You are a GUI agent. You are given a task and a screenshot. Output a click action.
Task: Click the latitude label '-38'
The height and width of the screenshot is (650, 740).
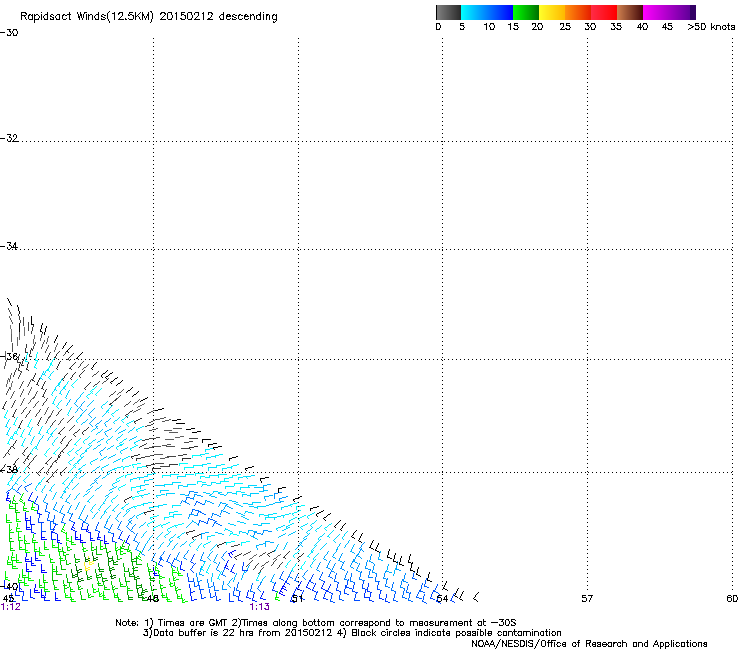[9, 470]
